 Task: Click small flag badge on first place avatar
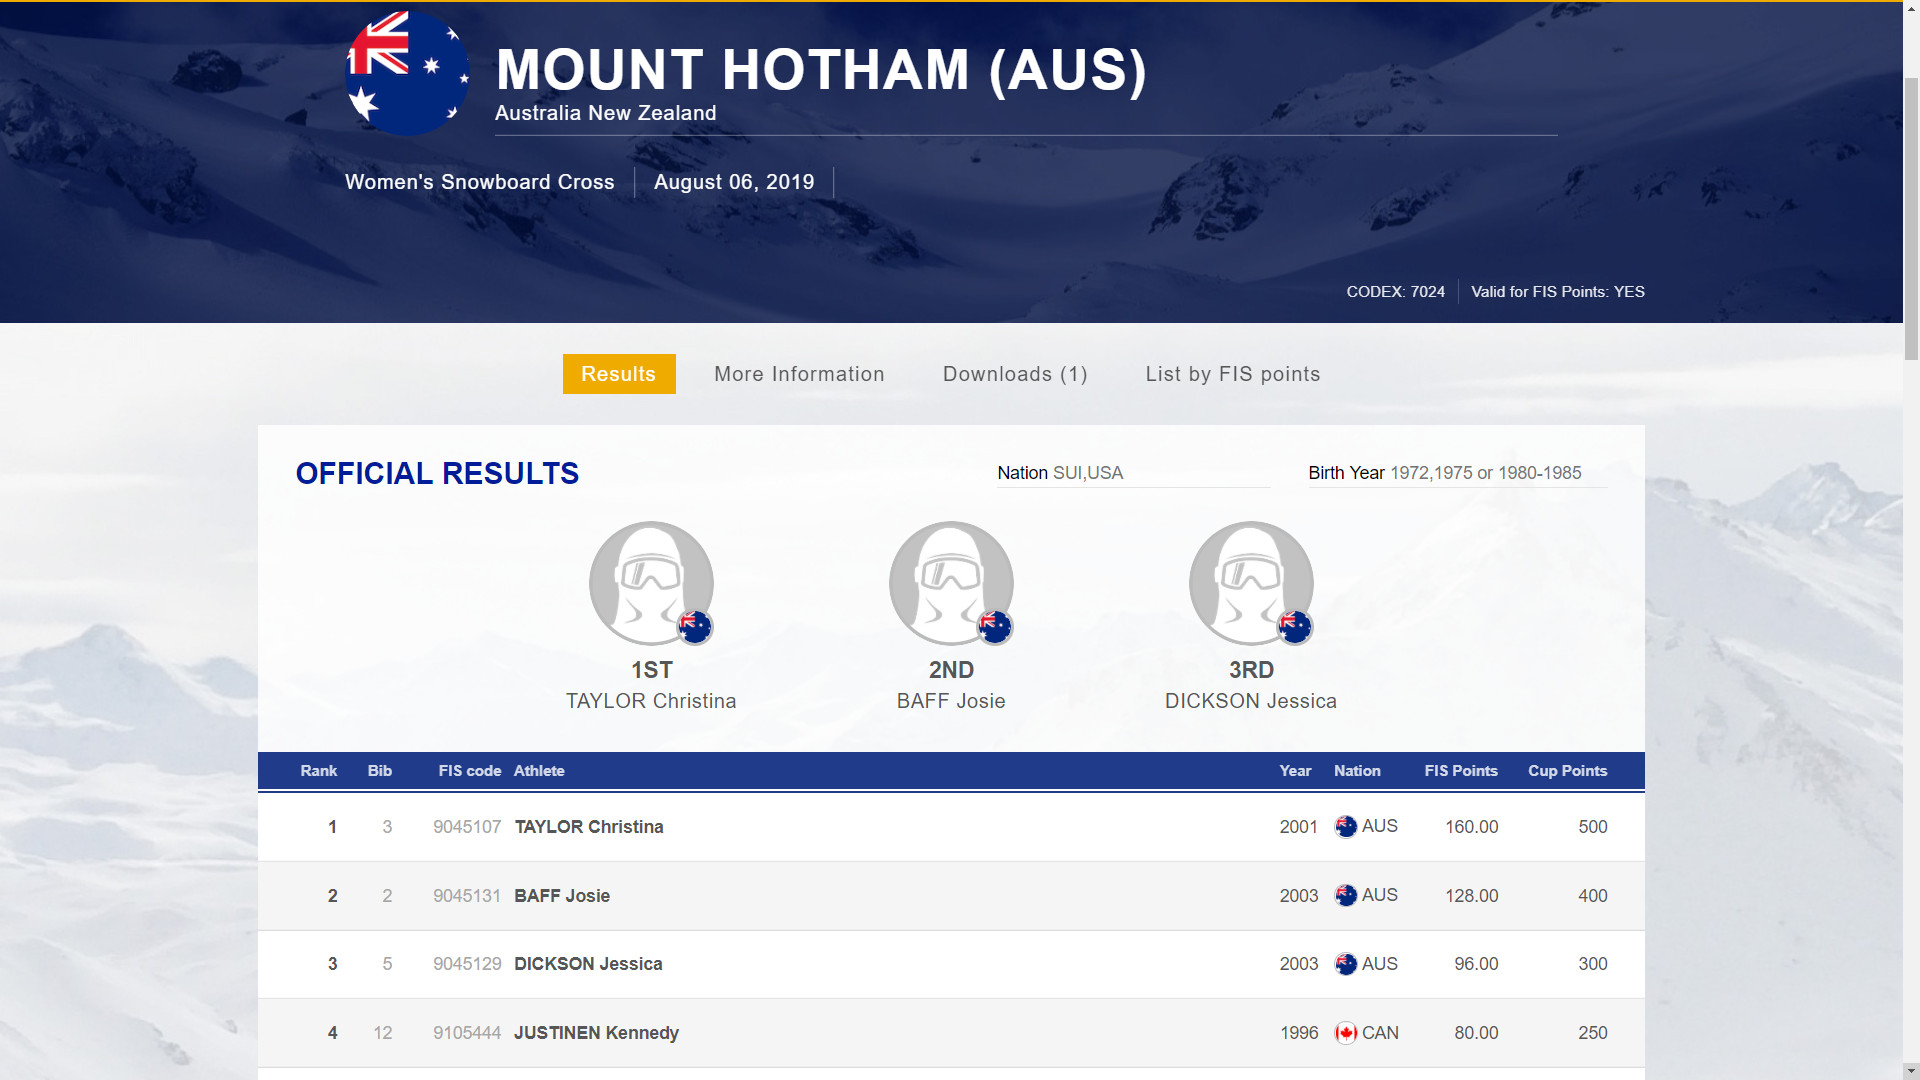pos(695,627)
